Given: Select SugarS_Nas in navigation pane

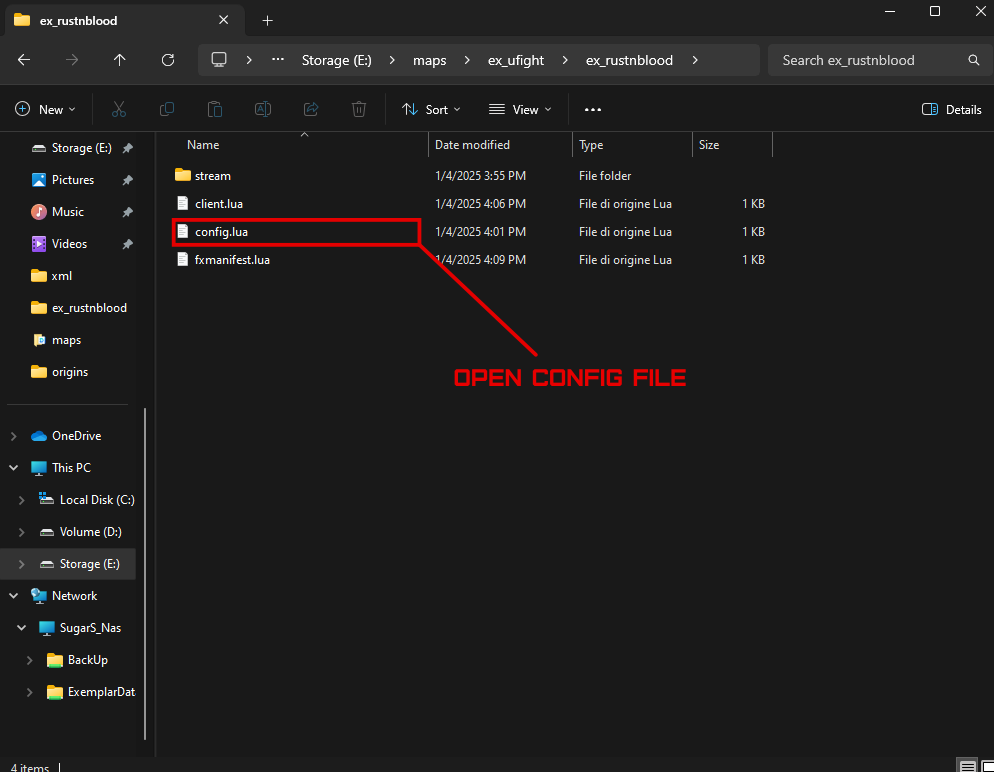Looking at the screenshot, I should 80,628.
